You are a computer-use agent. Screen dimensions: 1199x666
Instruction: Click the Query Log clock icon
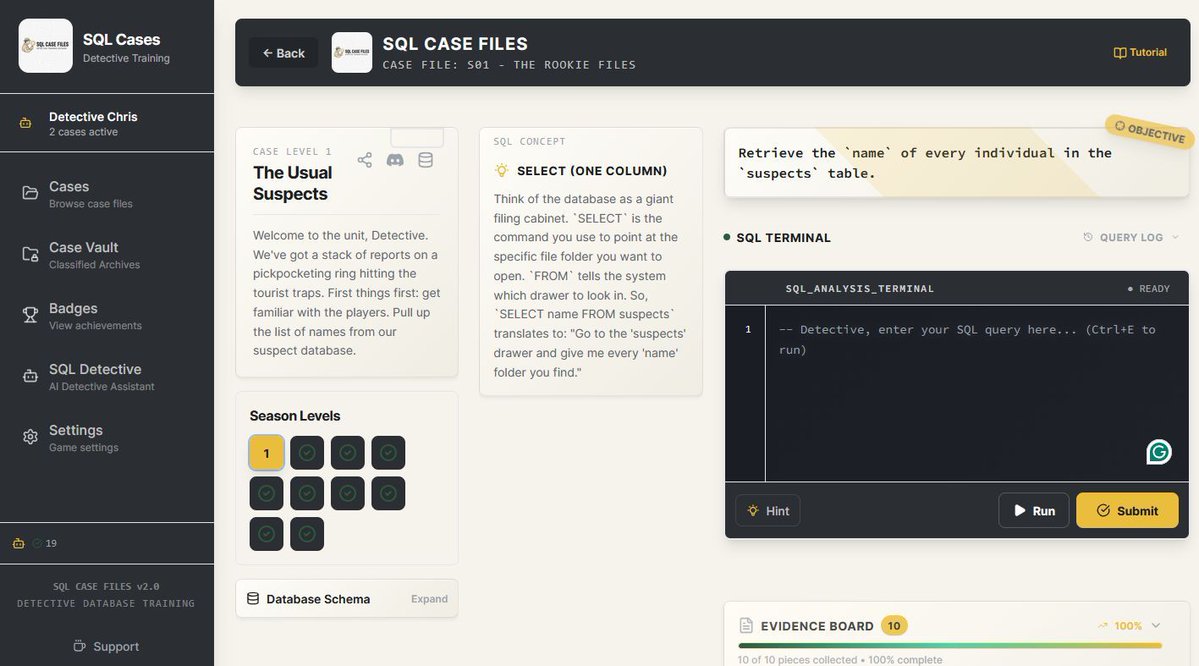(x=1087, y=236)
